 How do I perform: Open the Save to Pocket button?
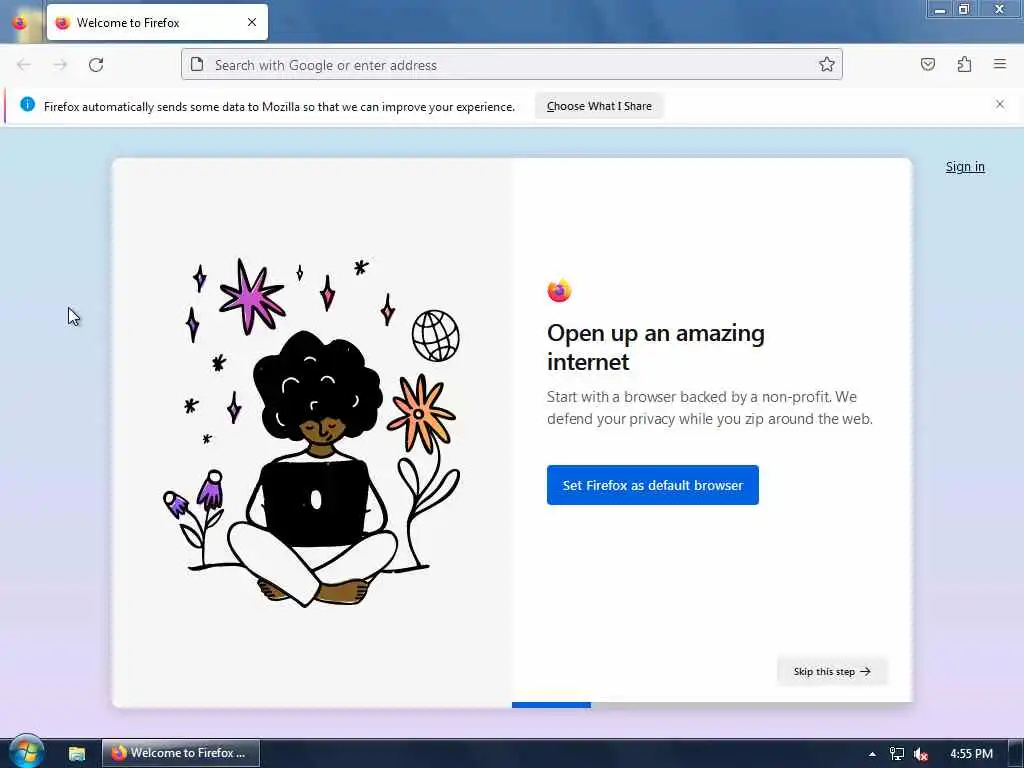point(927,64)
